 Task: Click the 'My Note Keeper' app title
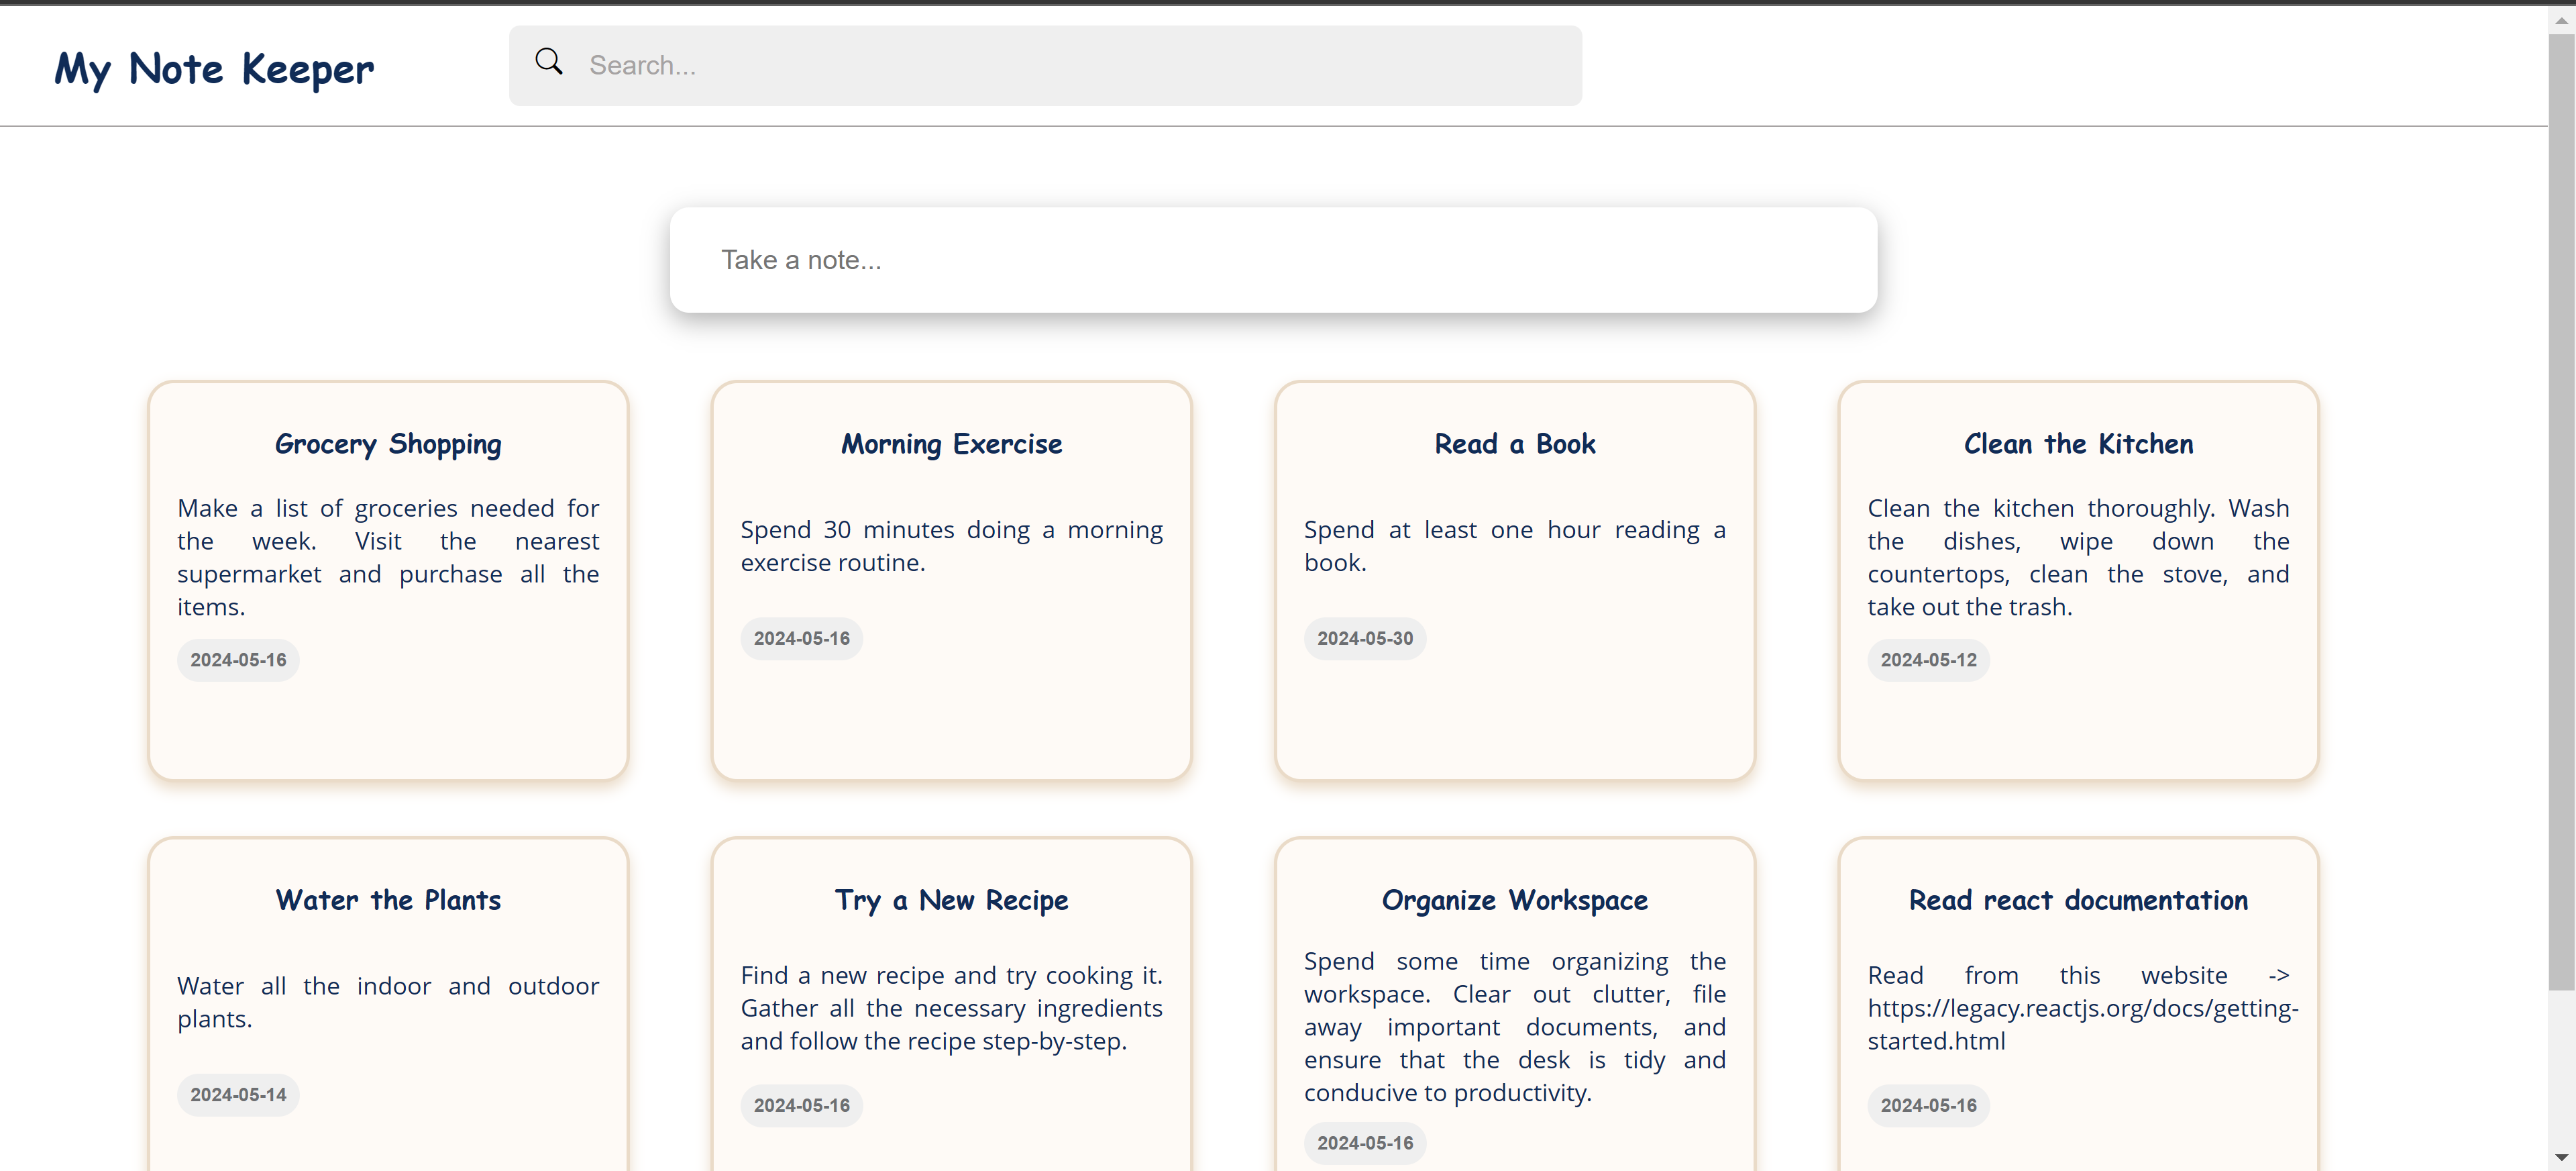[213, 68]
